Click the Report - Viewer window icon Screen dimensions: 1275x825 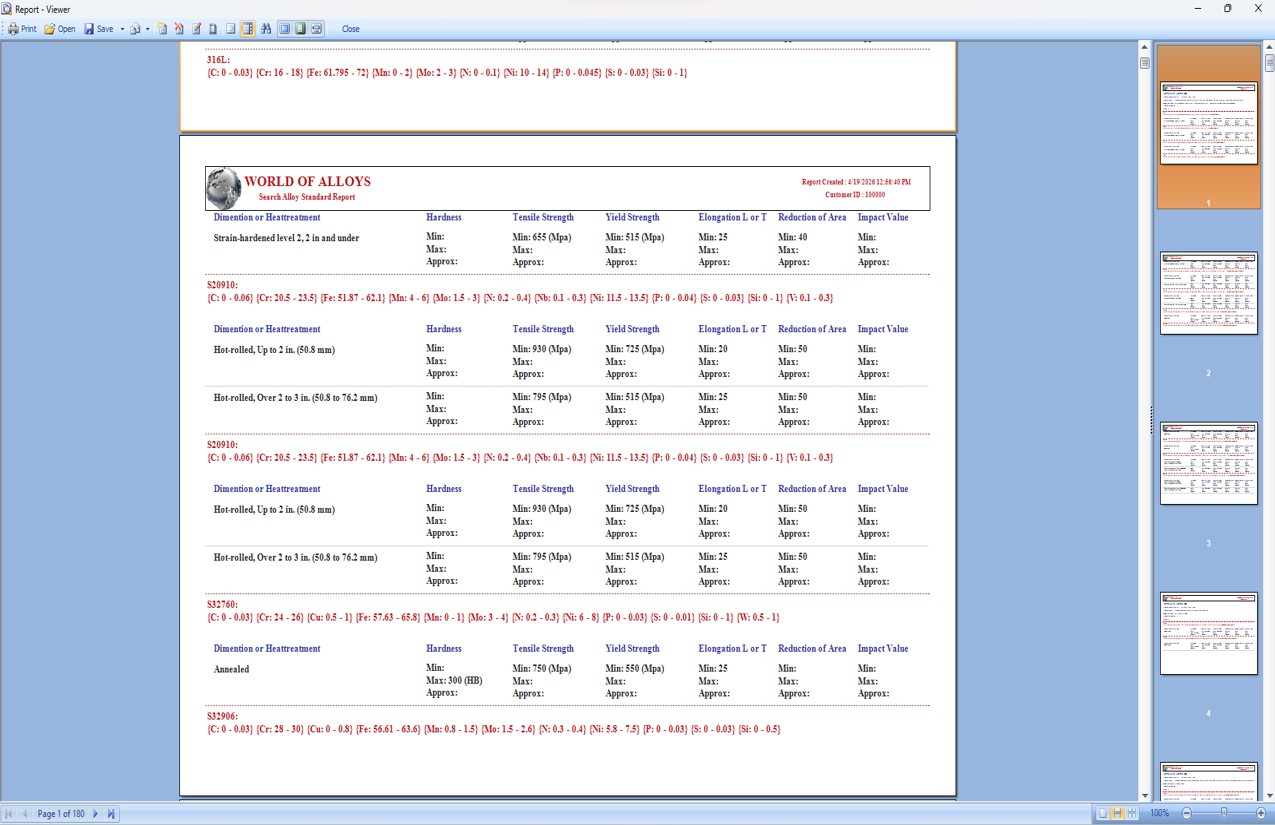(x=7, y=8)
